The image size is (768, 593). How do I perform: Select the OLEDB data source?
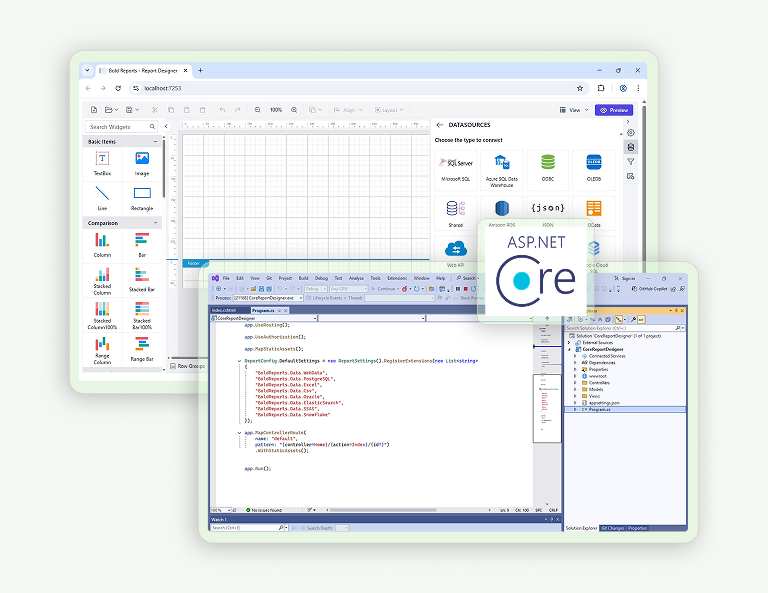594,170
